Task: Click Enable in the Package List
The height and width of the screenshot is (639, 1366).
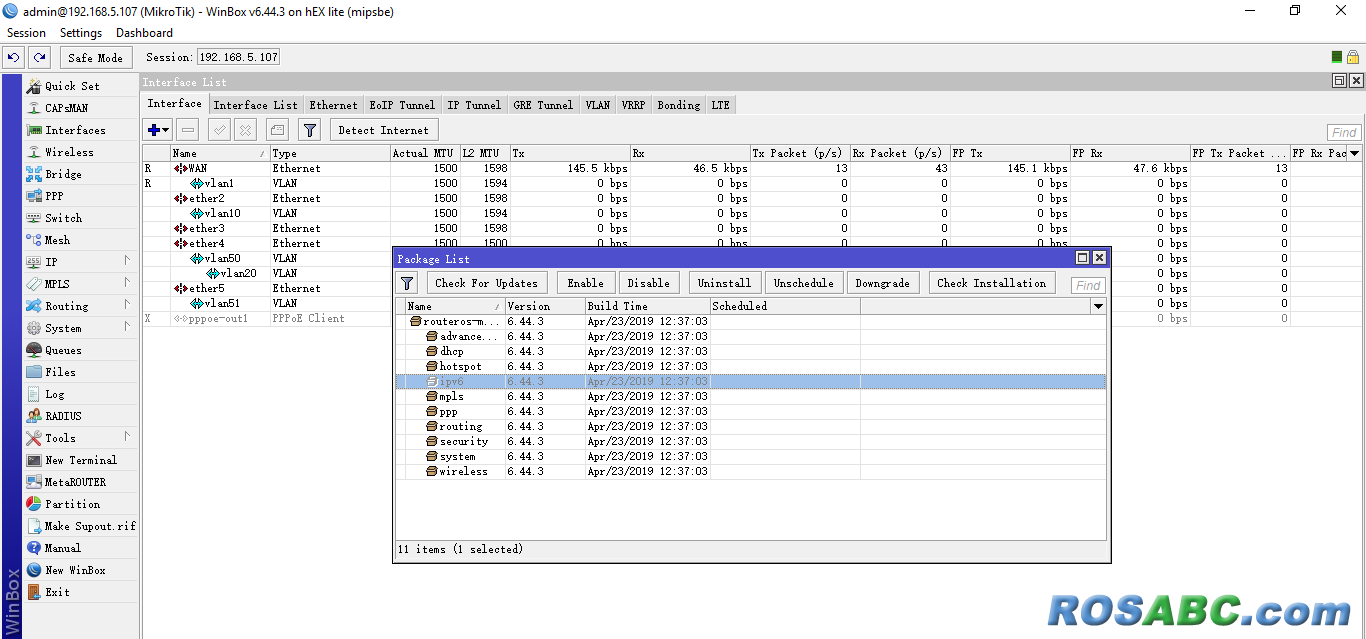Action: (x=585, y=283)
